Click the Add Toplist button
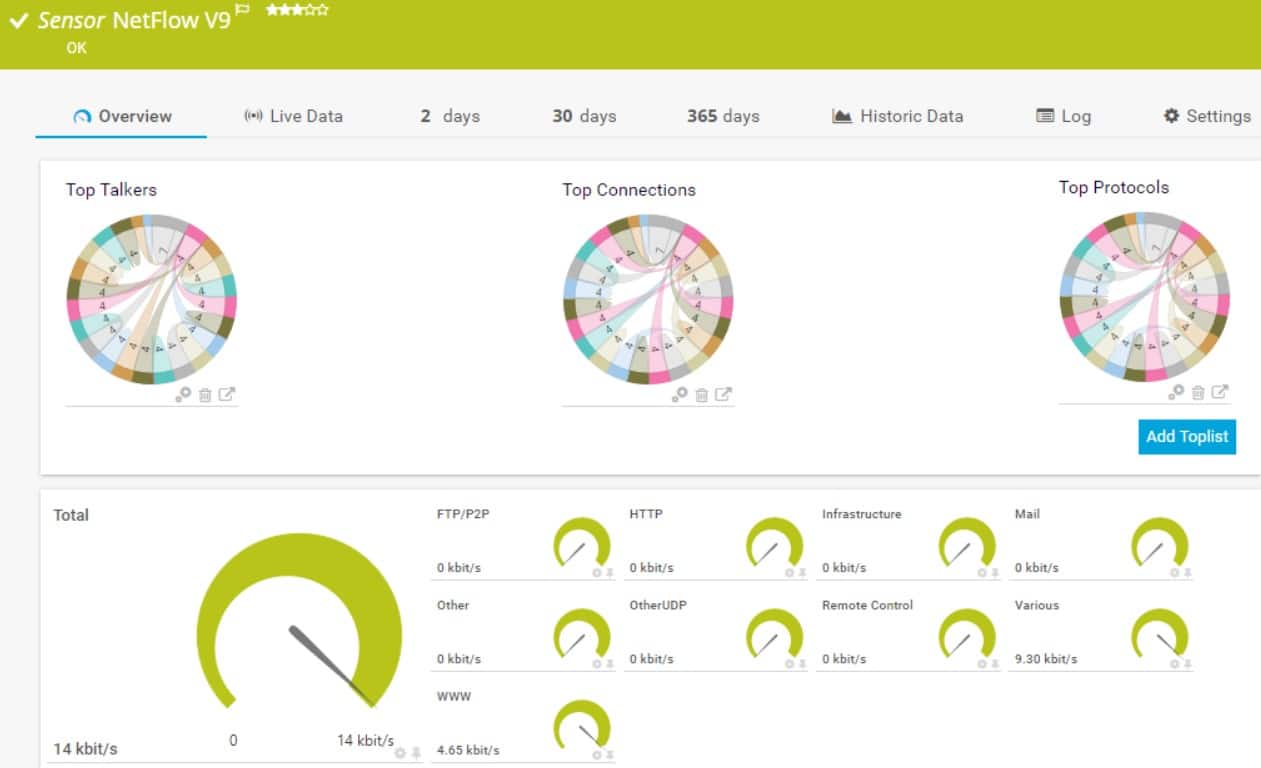Screen dimensions: 1261x768 tap(1187, 437)
